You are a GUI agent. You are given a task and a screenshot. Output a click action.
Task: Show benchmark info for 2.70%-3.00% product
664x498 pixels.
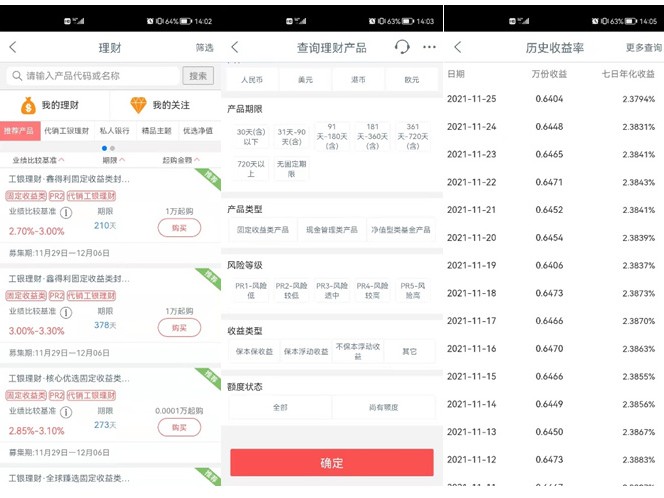pos(66,213)
